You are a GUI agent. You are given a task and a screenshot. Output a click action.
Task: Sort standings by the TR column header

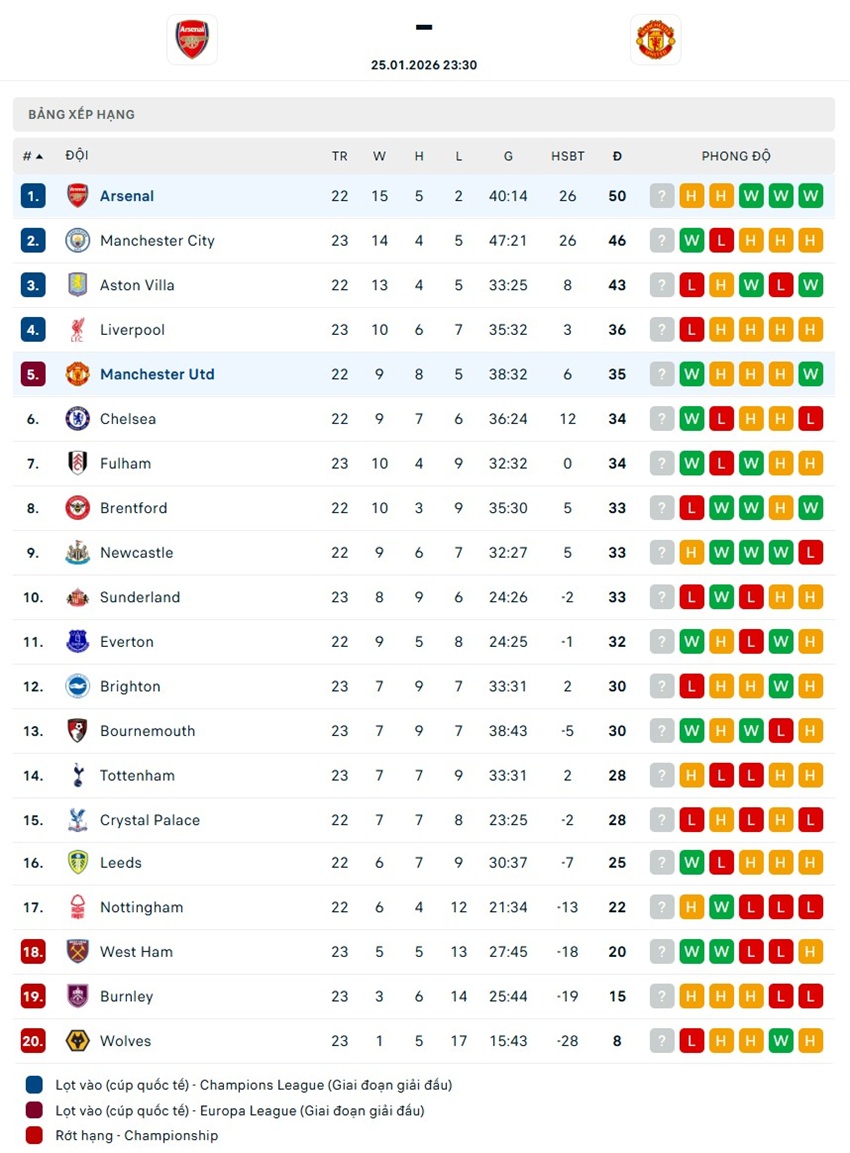pyautogui.click(x=340, y=156)
